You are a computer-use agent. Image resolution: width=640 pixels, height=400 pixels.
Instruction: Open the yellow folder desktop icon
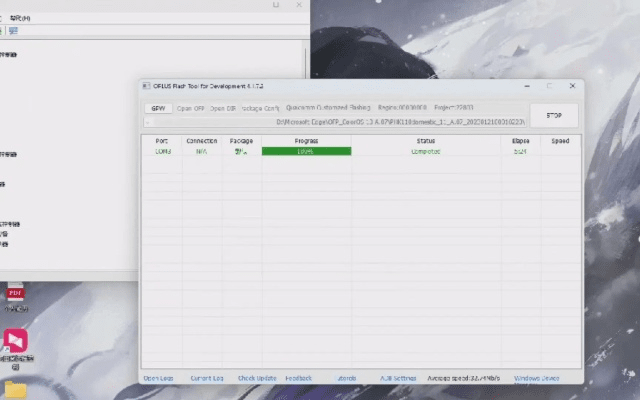click(15, 389)
